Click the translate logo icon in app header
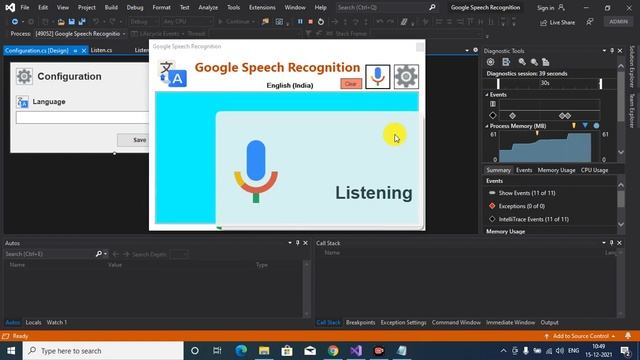This screenshot has width=640, height=360. pyautogui.click(x=173, y=74)
